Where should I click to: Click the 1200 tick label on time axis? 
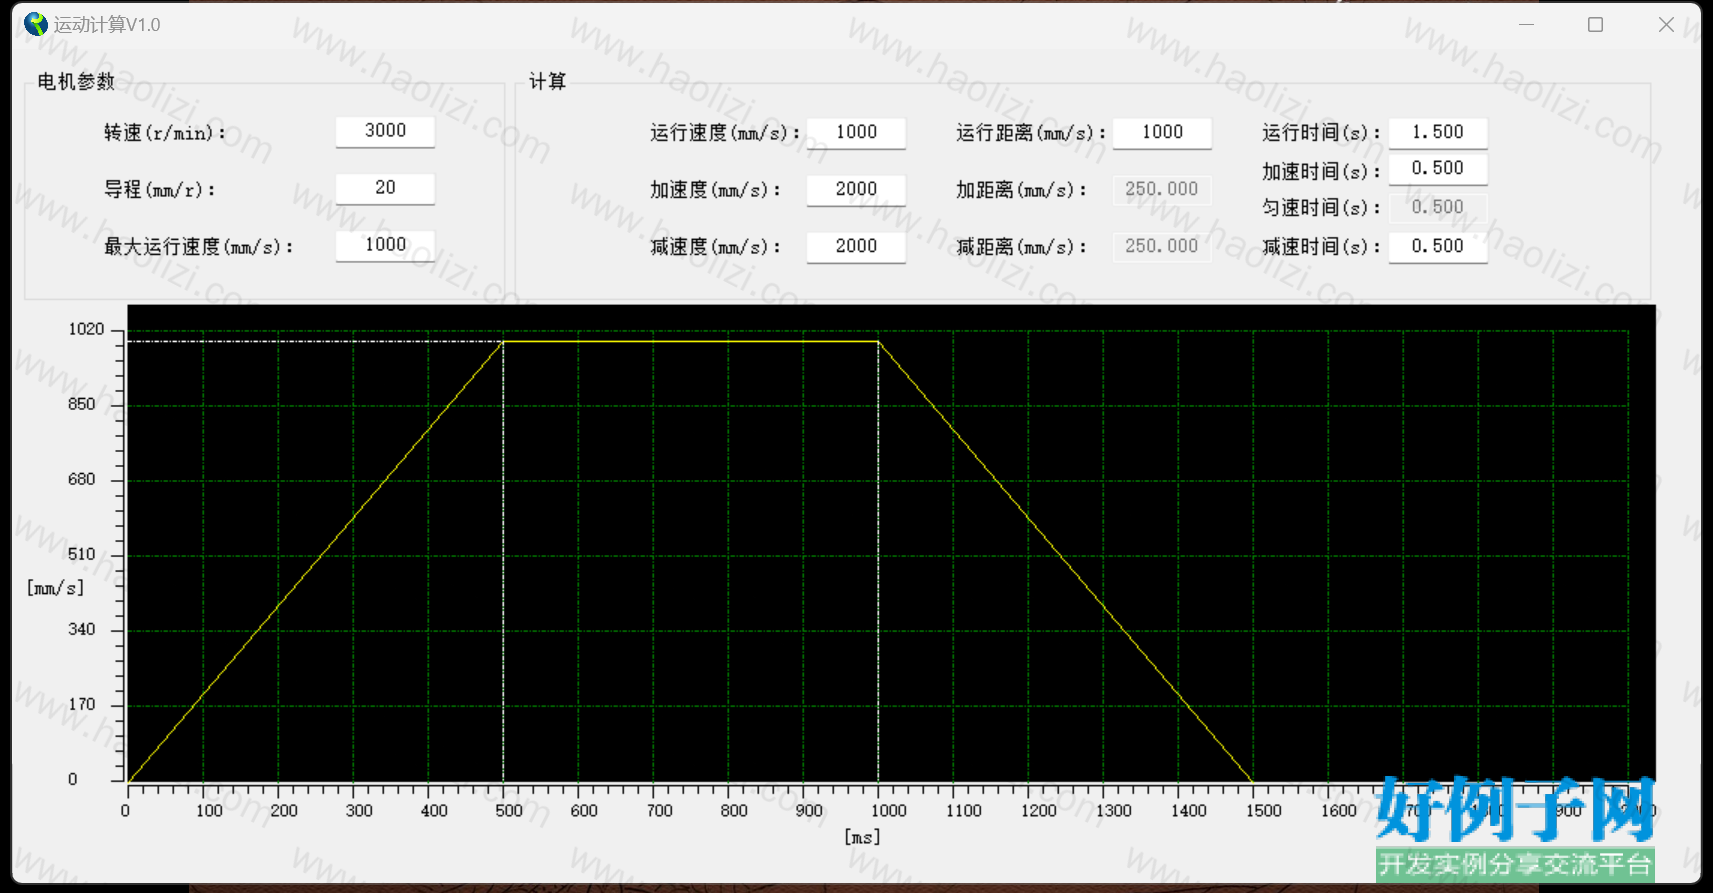(1039, 811)
